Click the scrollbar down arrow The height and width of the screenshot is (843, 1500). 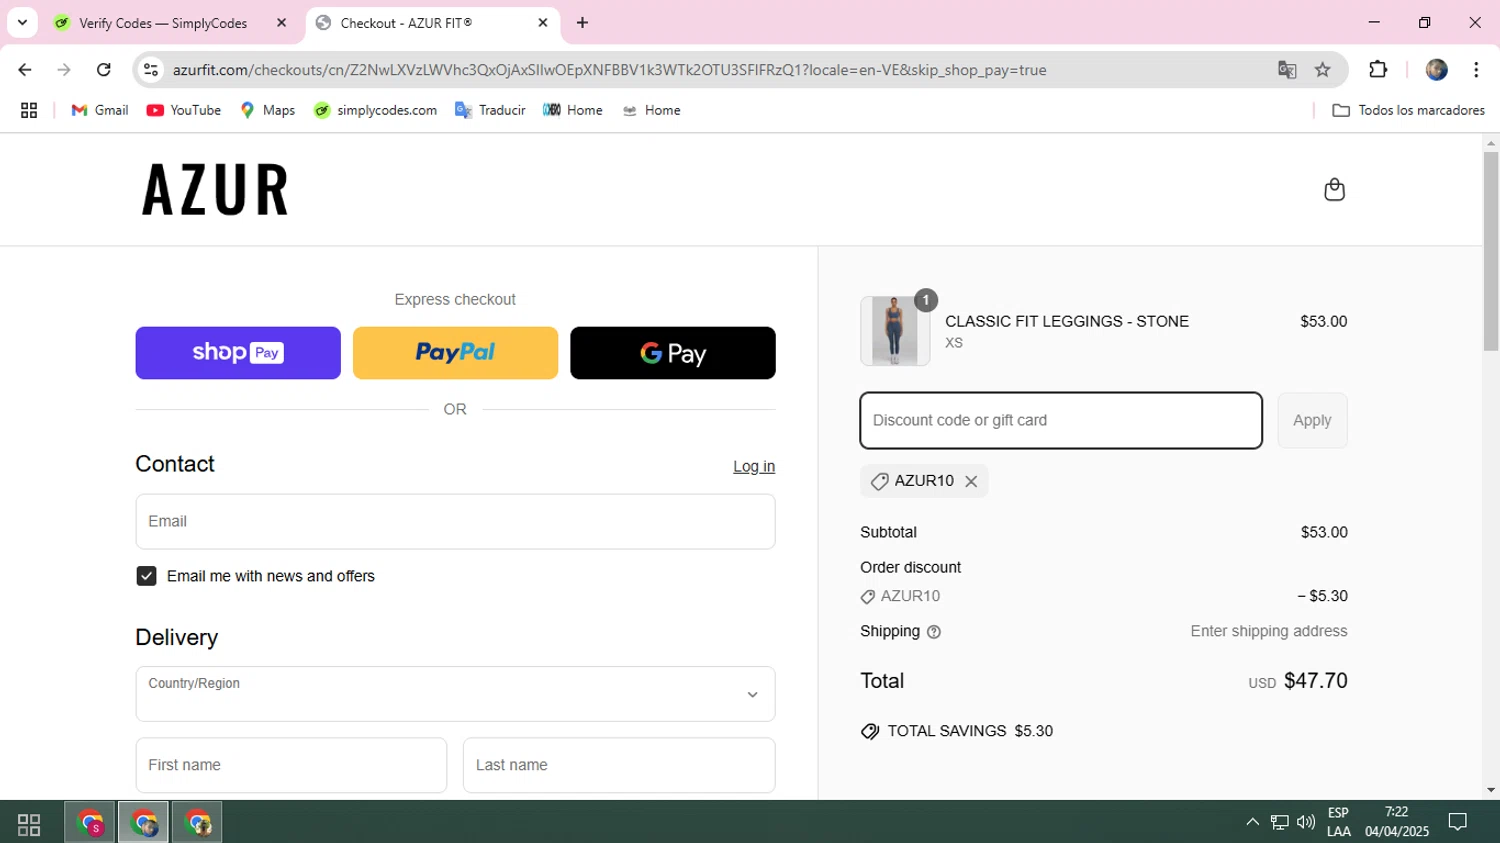[x=1491, y=790]
